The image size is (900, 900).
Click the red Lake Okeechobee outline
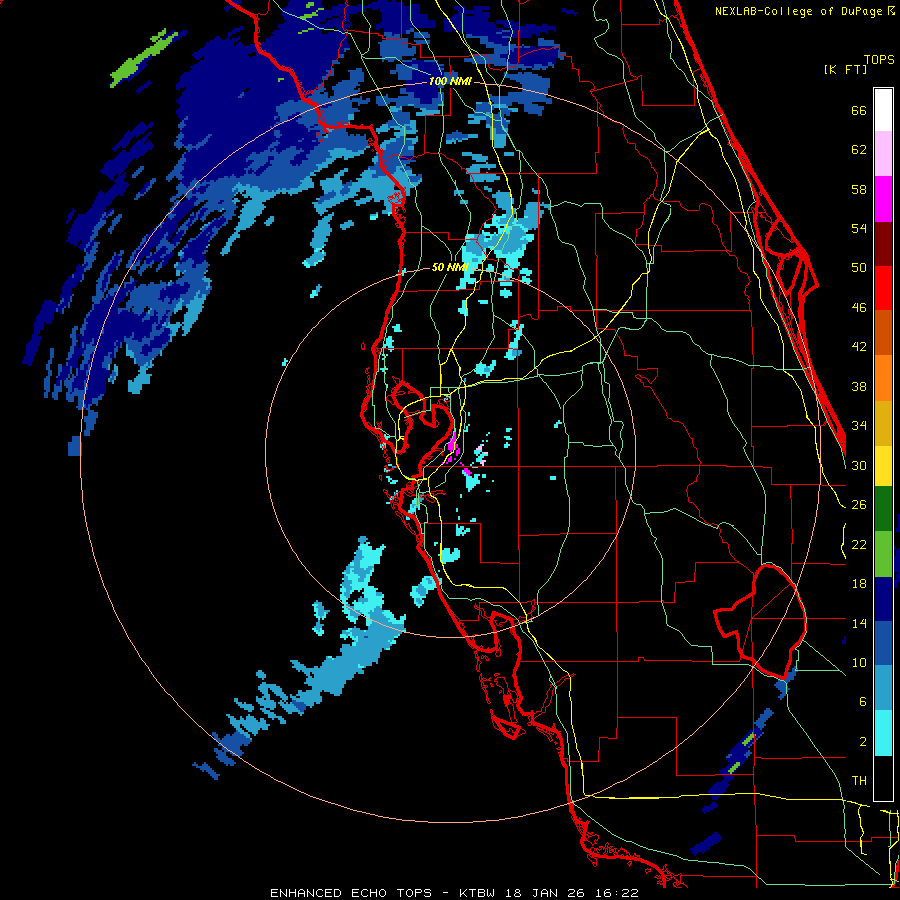761,621
